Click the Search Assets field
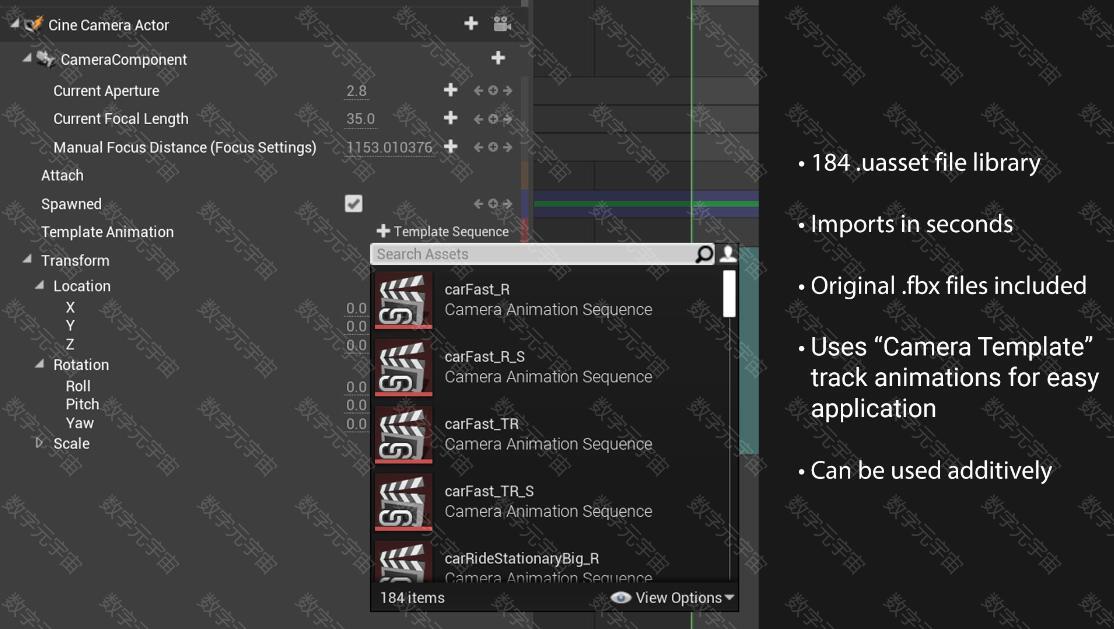This screenshot has height=629, width=1114. (533, 254)
